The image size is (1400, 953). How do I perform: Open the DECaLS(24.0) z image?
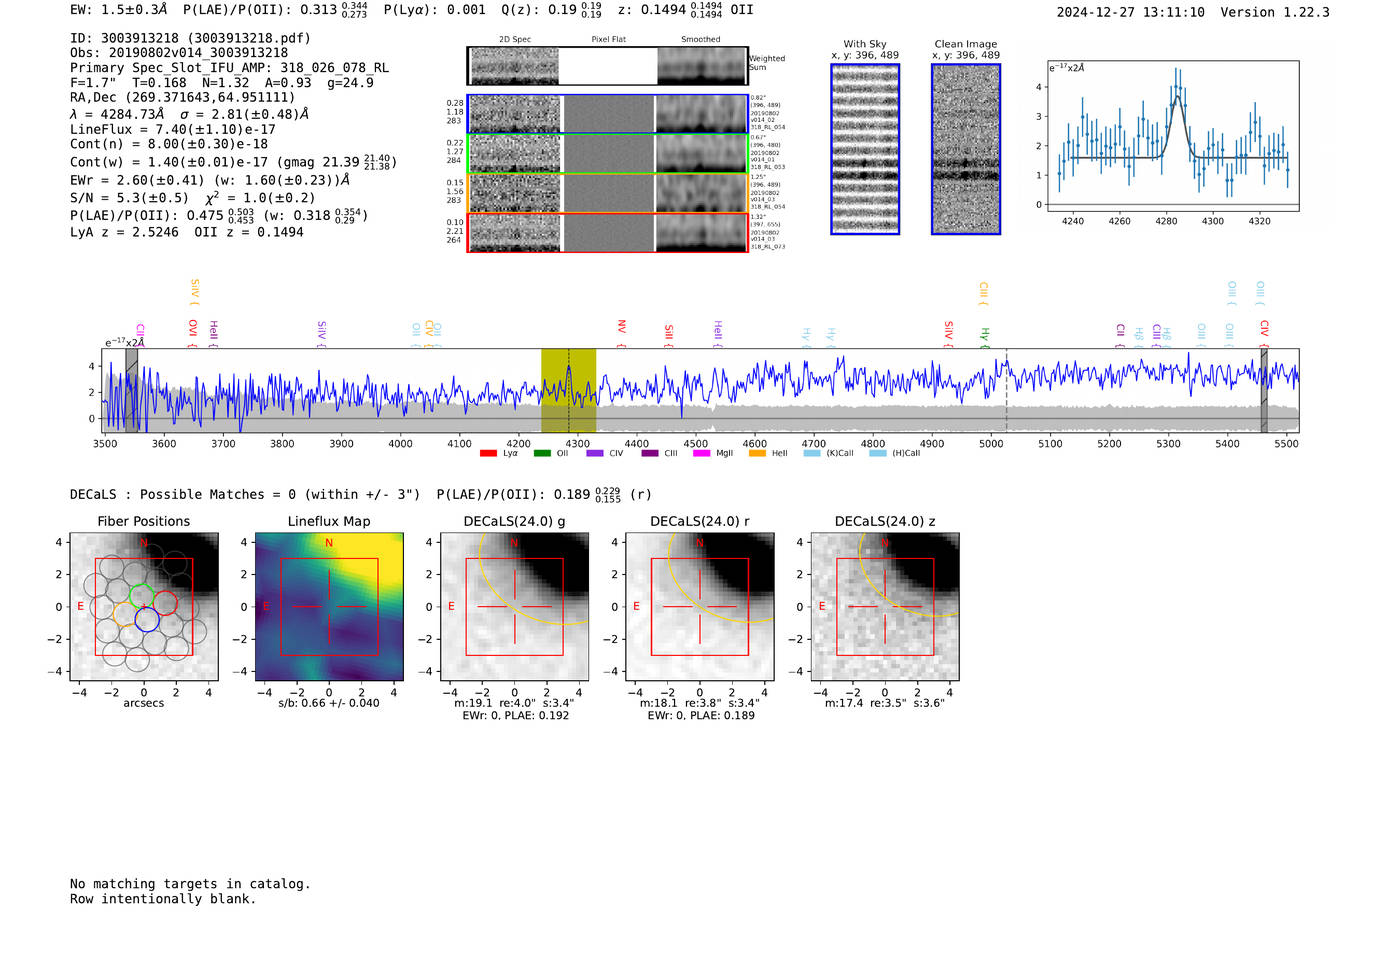tap(885, 607)
